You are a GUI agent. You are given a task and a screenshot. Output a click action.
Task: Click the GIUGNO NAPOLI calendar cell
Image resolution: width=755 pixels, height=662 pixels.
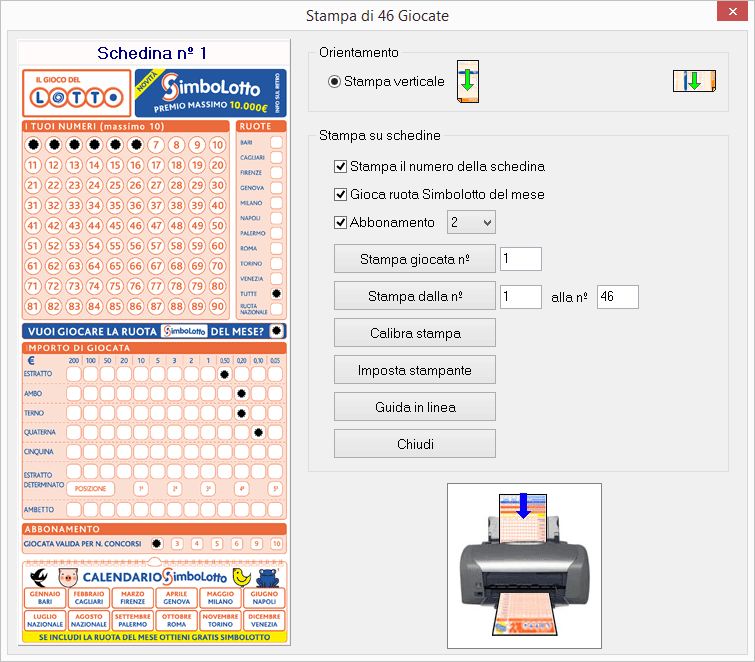point(264,598)
